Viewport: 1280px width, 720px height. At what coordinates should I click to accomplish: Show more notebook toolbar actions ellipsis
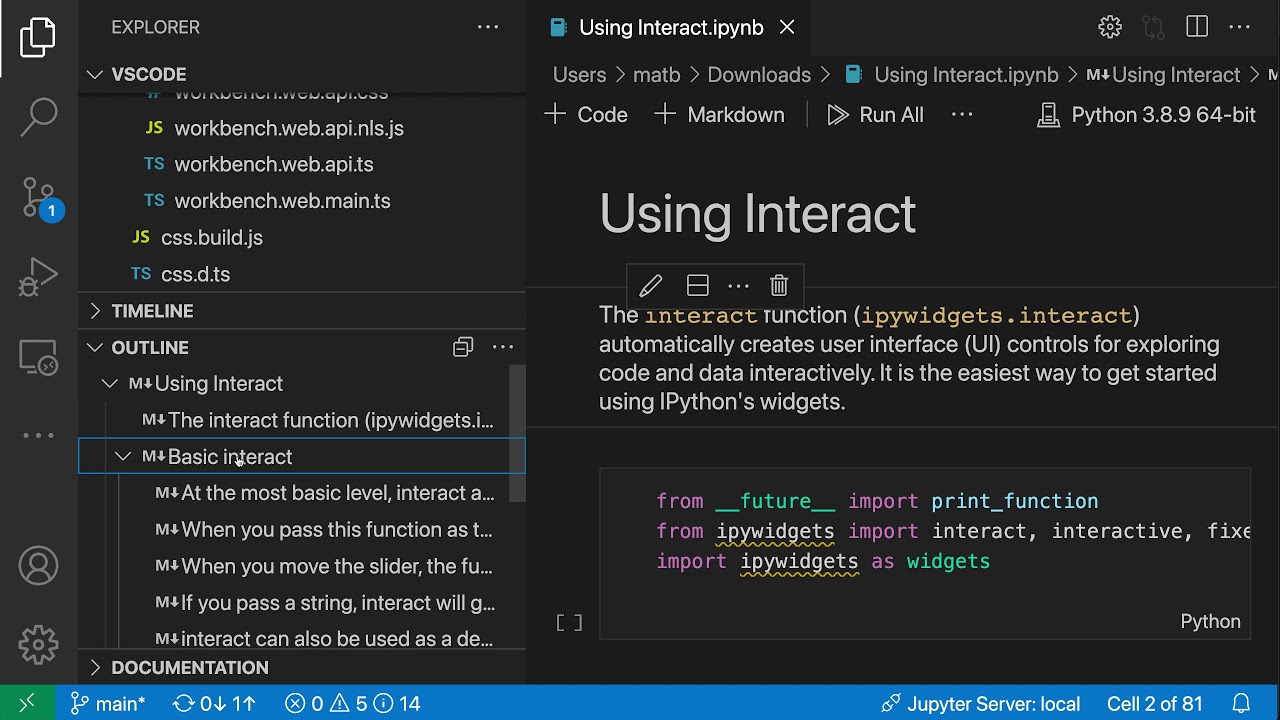coord(962,115)
